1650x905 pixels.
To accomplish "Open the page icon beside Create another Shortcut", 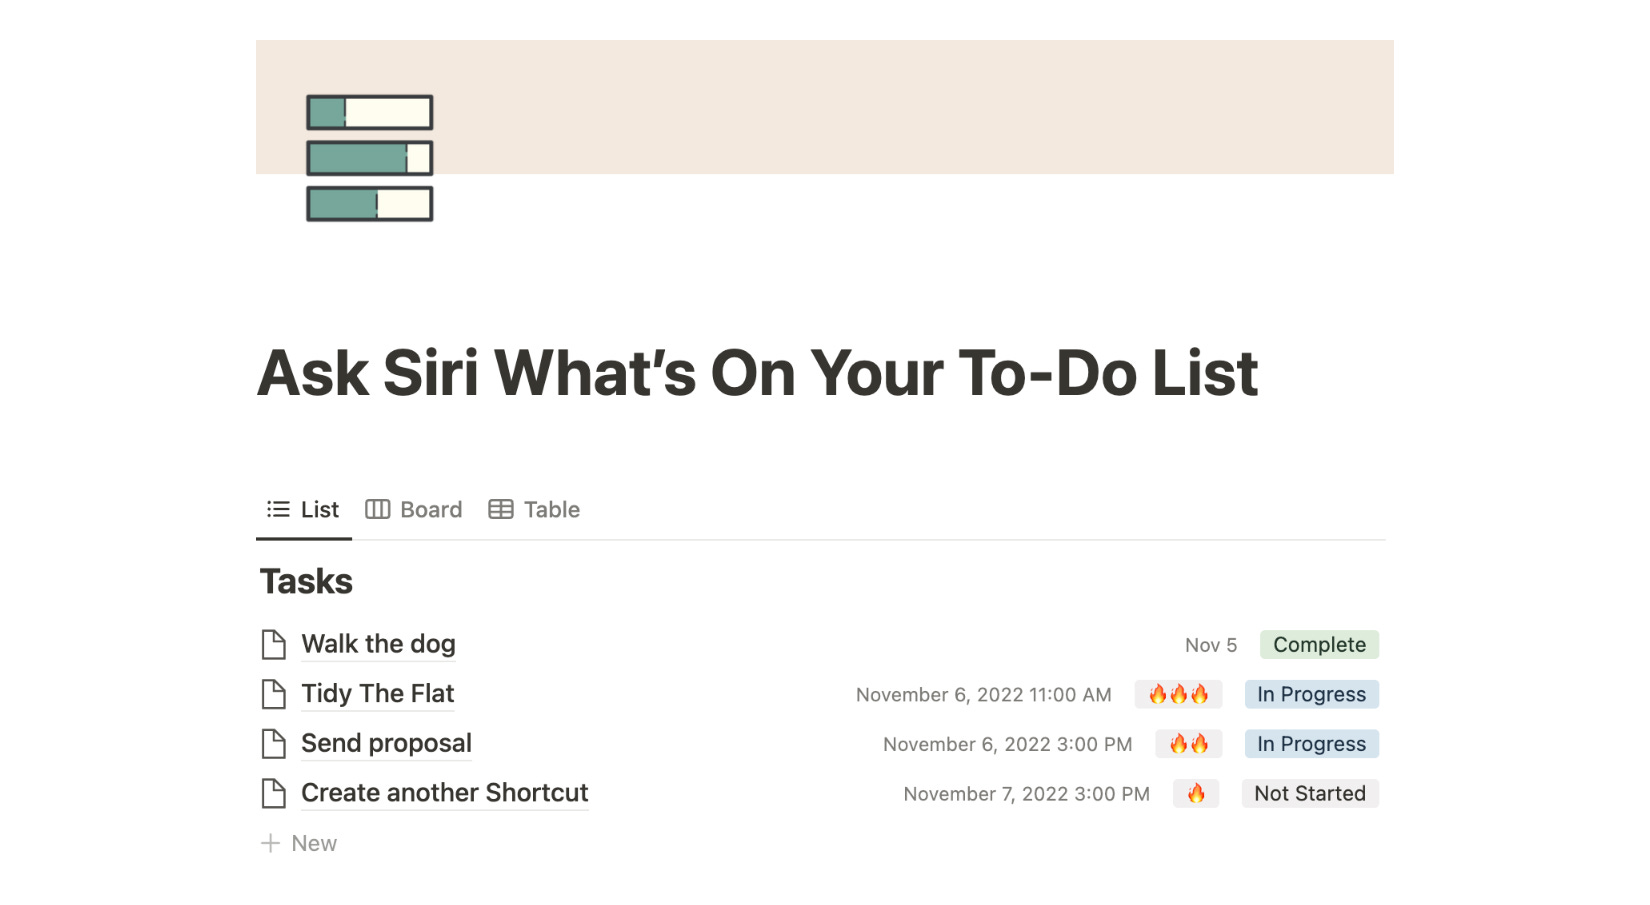I will pyautogui.click(x=273, y=793).
